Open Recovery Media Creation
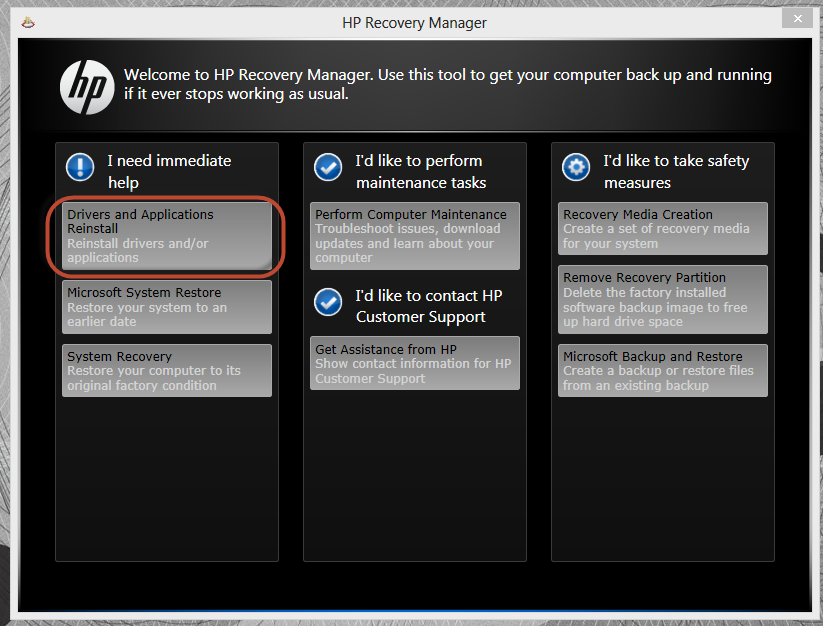Image resolution: width=823 pixels, height=626 pixels. (x=662, y=229)
